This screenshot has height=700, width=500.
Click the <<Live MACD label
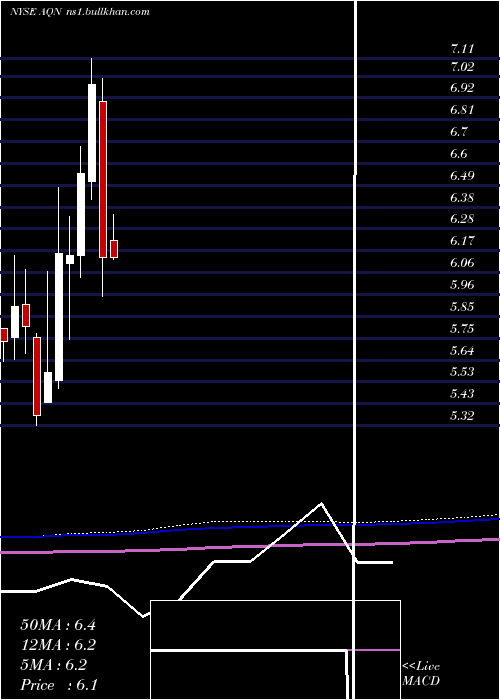click(x=421, y=673)
